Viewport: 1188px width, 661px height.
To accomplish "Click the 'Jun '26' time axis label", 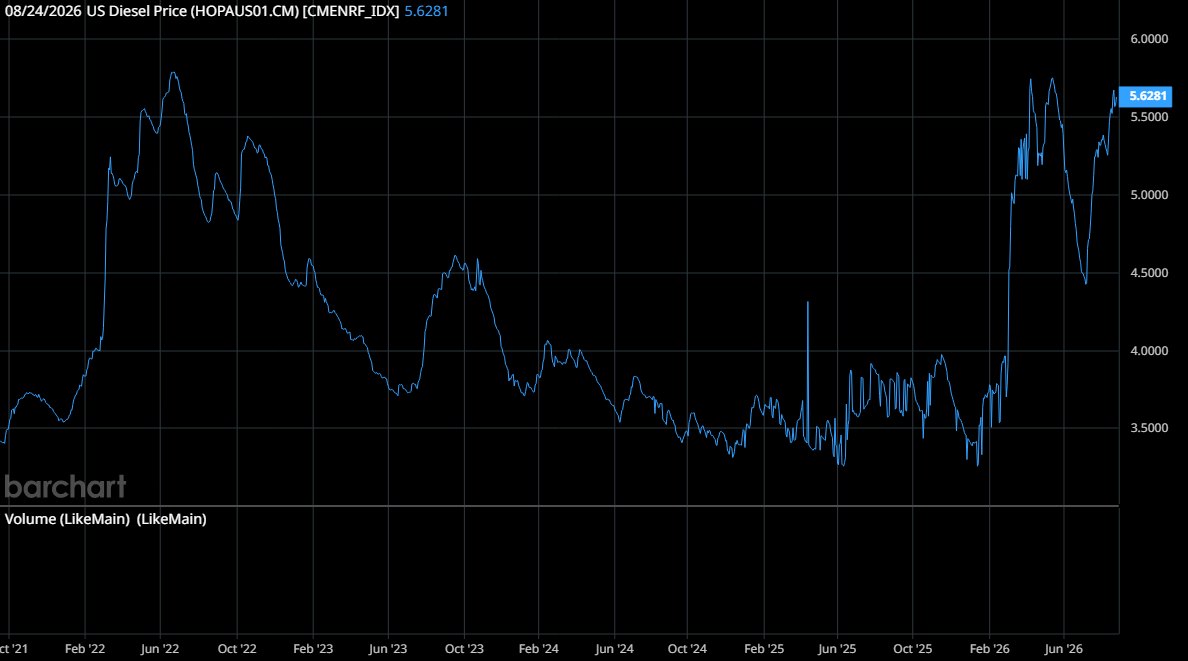I will 1064,649.
